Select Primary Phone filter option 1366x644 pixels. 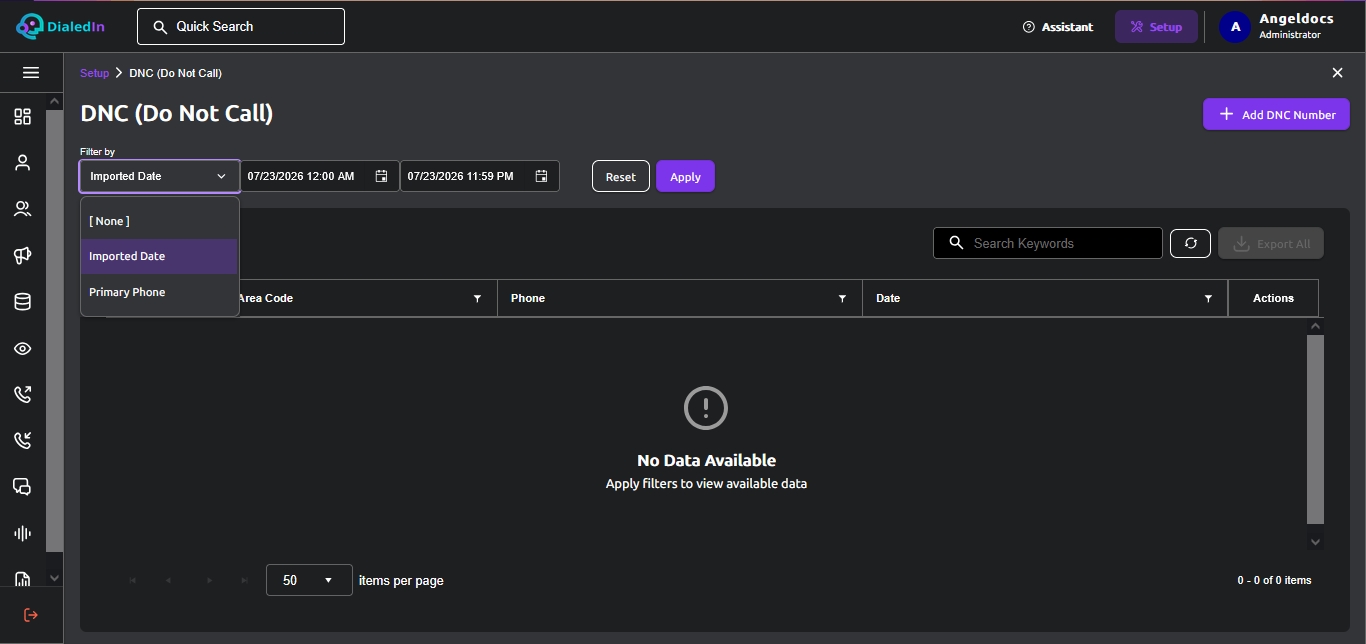159,292
